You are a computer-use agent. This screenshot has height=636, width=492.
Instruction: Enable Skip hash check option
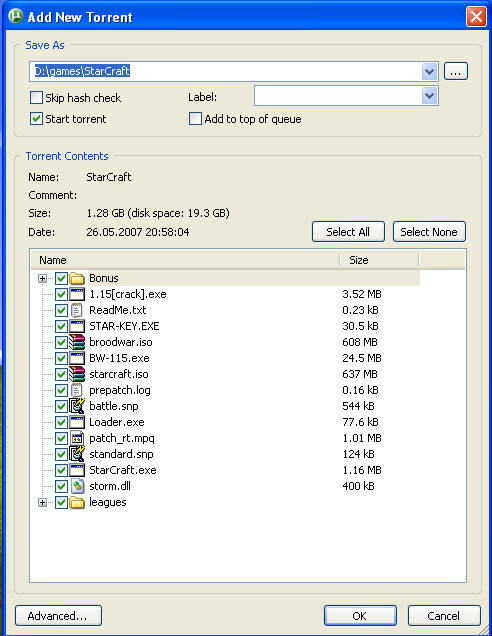click(x=36, y=97)
